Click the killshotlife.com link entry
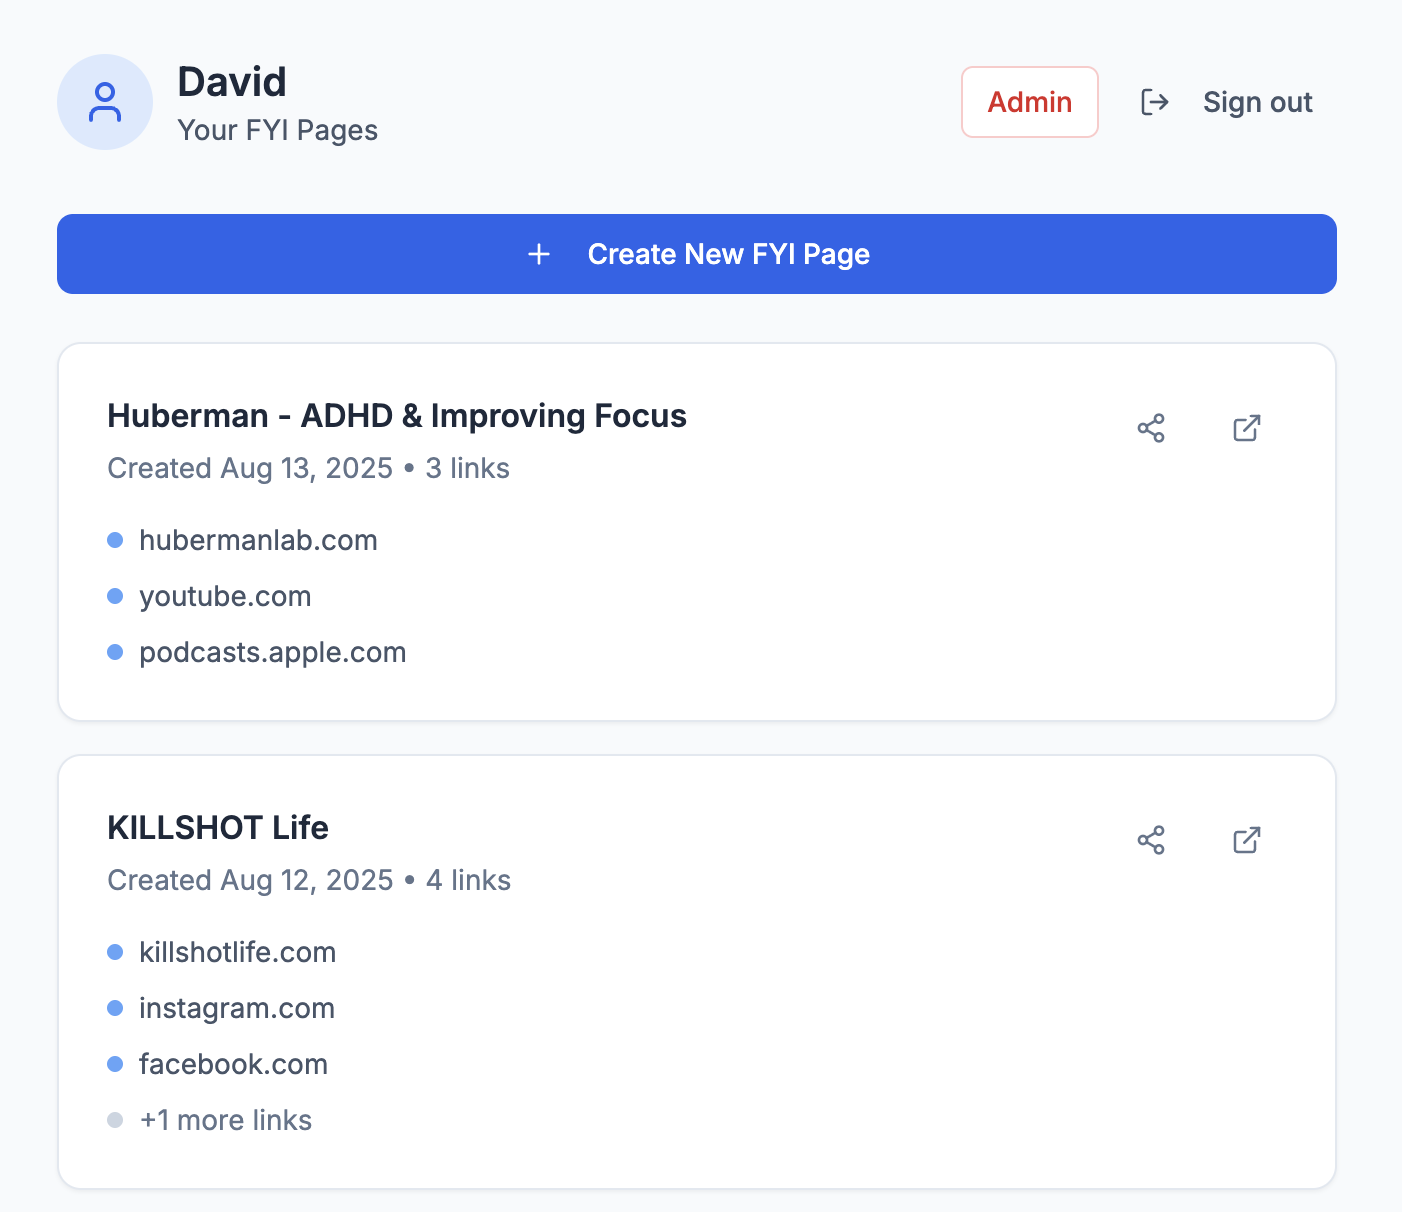 pos(237,952)
